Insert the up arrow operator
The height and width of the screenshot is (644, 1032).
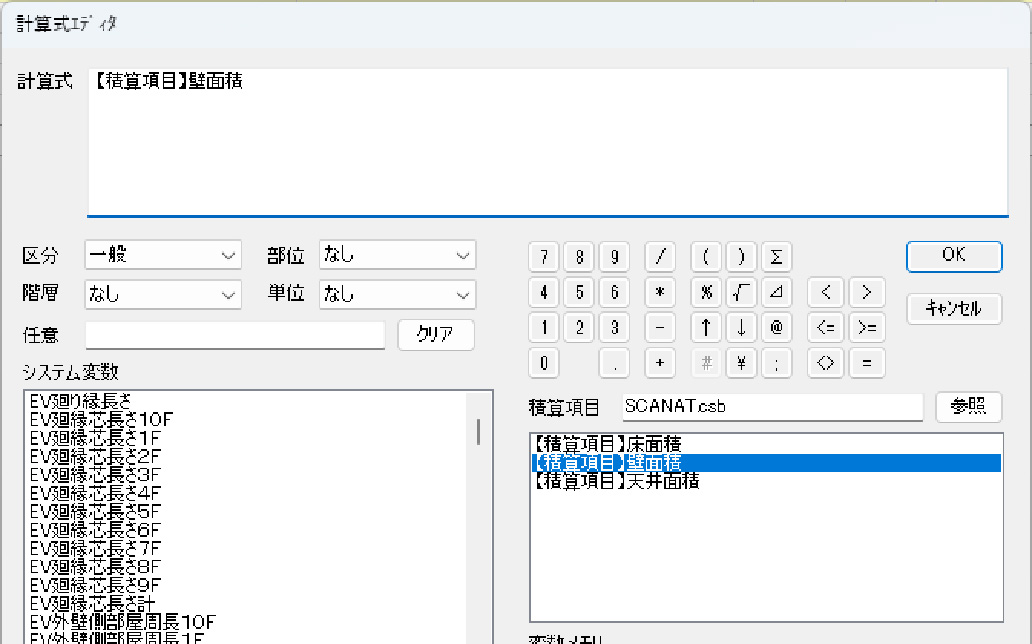[x=706, y=327]
